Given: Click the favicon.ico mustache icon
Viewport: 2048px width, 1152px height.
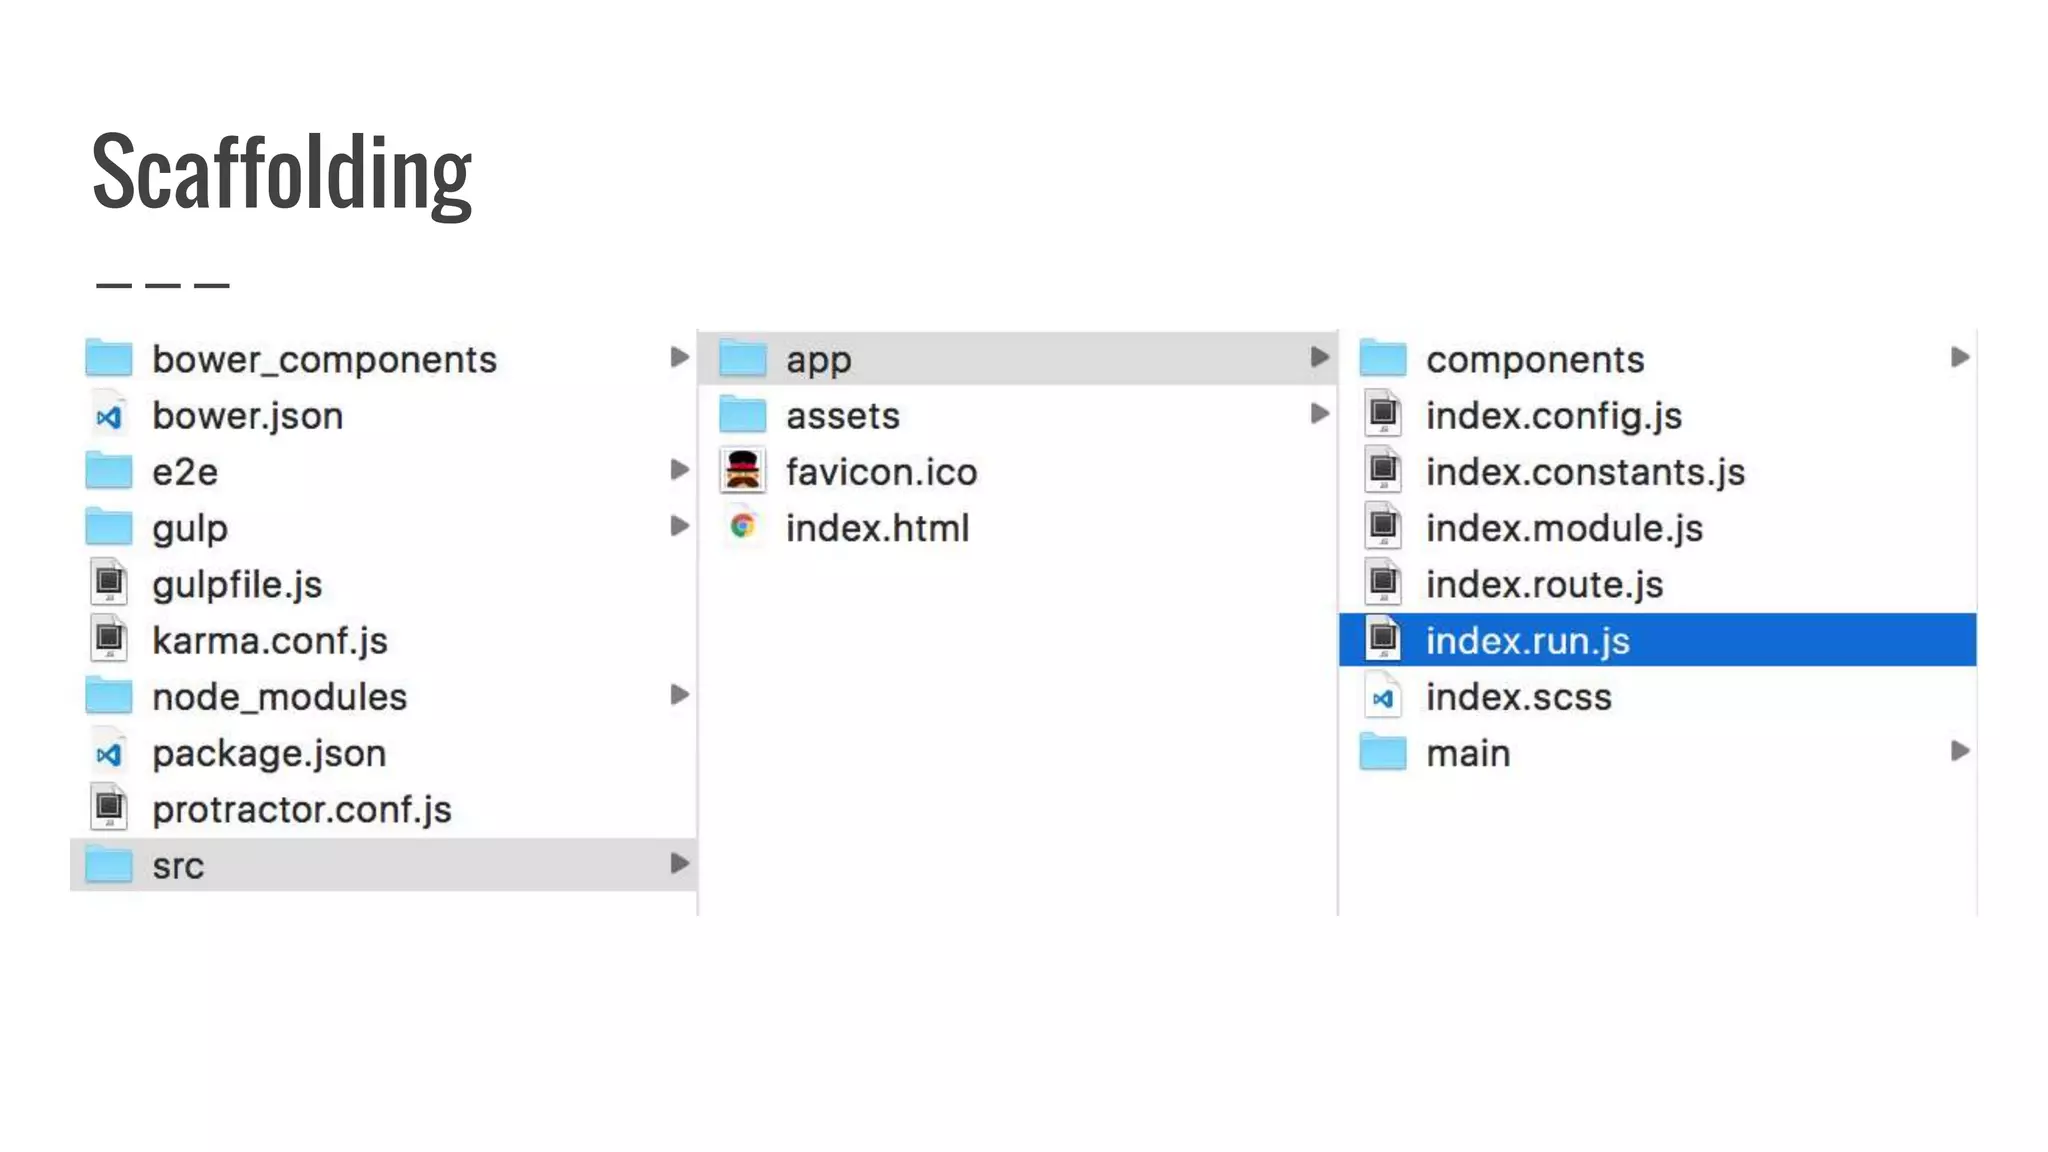Looking at the screenshot, I should (742, 471).
